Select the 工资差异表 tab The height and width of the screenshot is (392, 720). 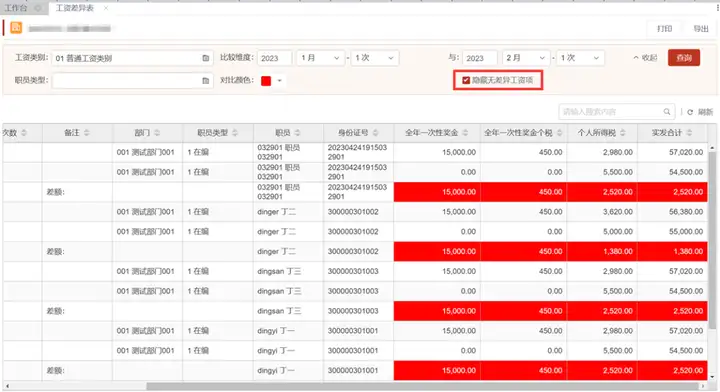(x=75, y=8)
